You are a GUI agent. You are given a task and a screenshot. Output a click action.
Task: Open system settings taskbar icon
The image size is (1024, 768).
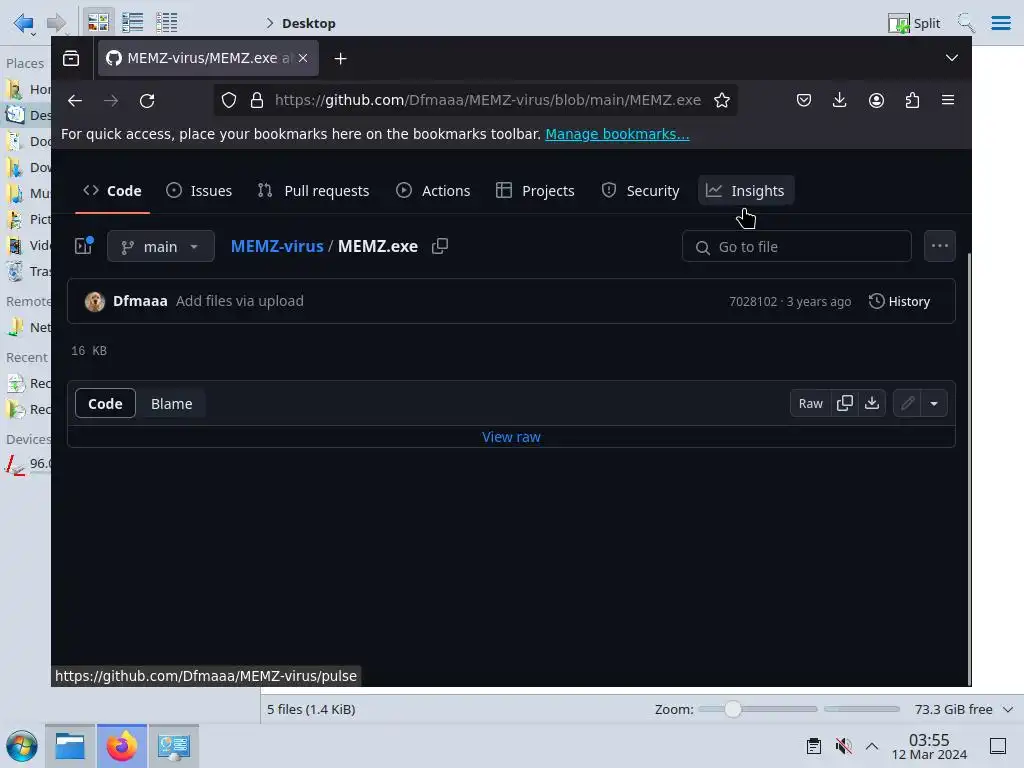pos(174,746)
